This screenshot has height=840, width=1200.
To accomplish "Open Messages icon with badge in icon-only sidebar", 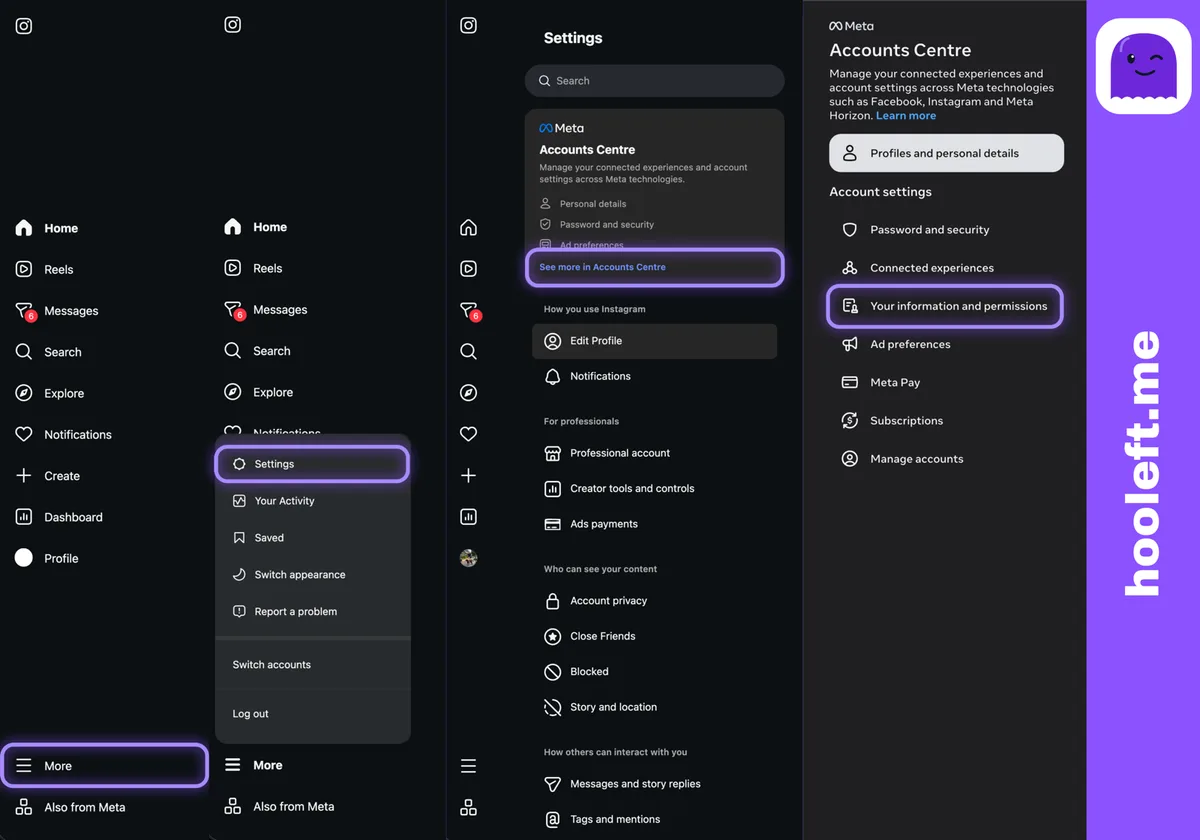I will pos(469,311).
